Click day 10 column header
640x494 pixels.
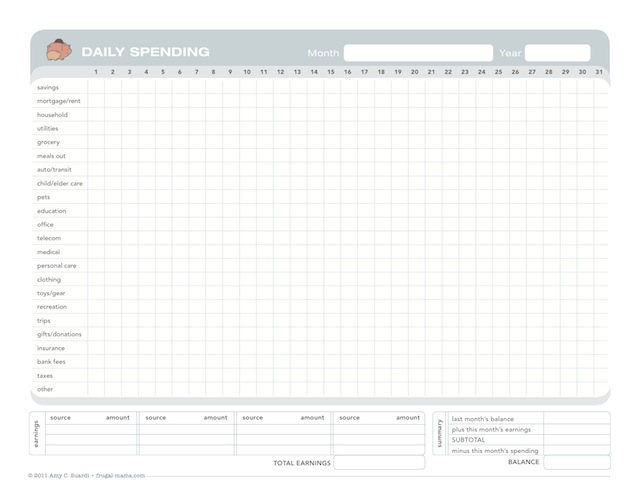pos(247,72)
